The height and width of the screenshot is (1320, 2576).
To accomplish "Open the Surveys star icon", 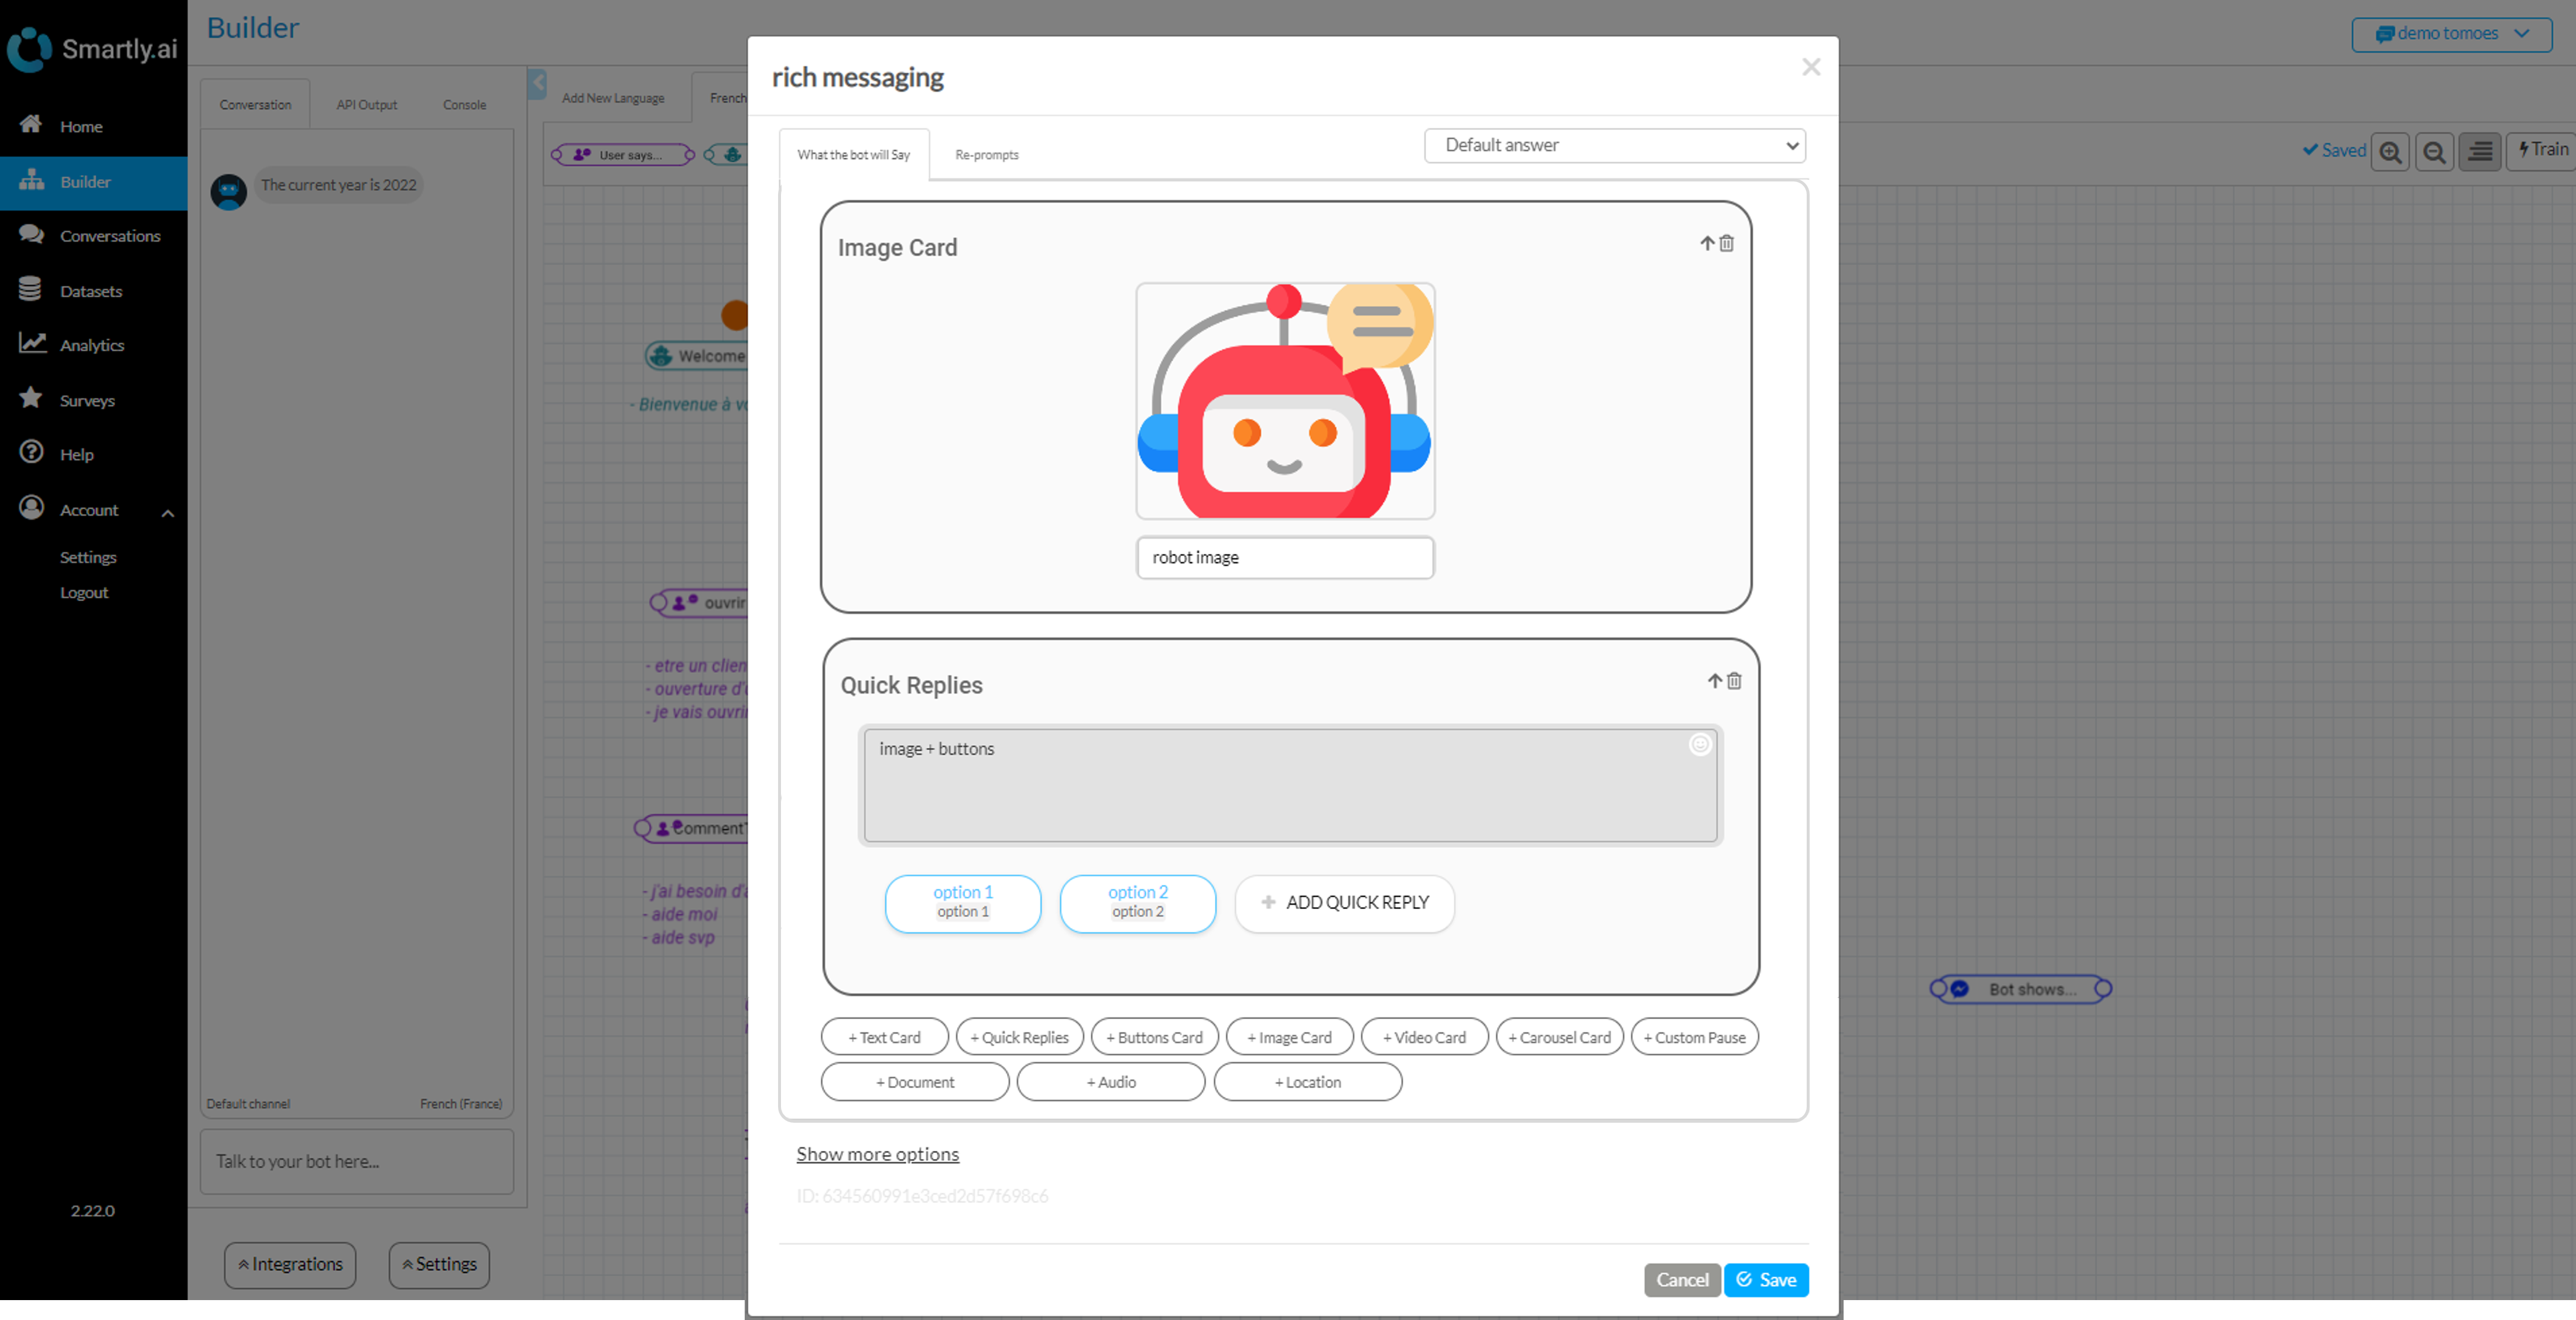I will pyautogui.click(x=31, y=399).
